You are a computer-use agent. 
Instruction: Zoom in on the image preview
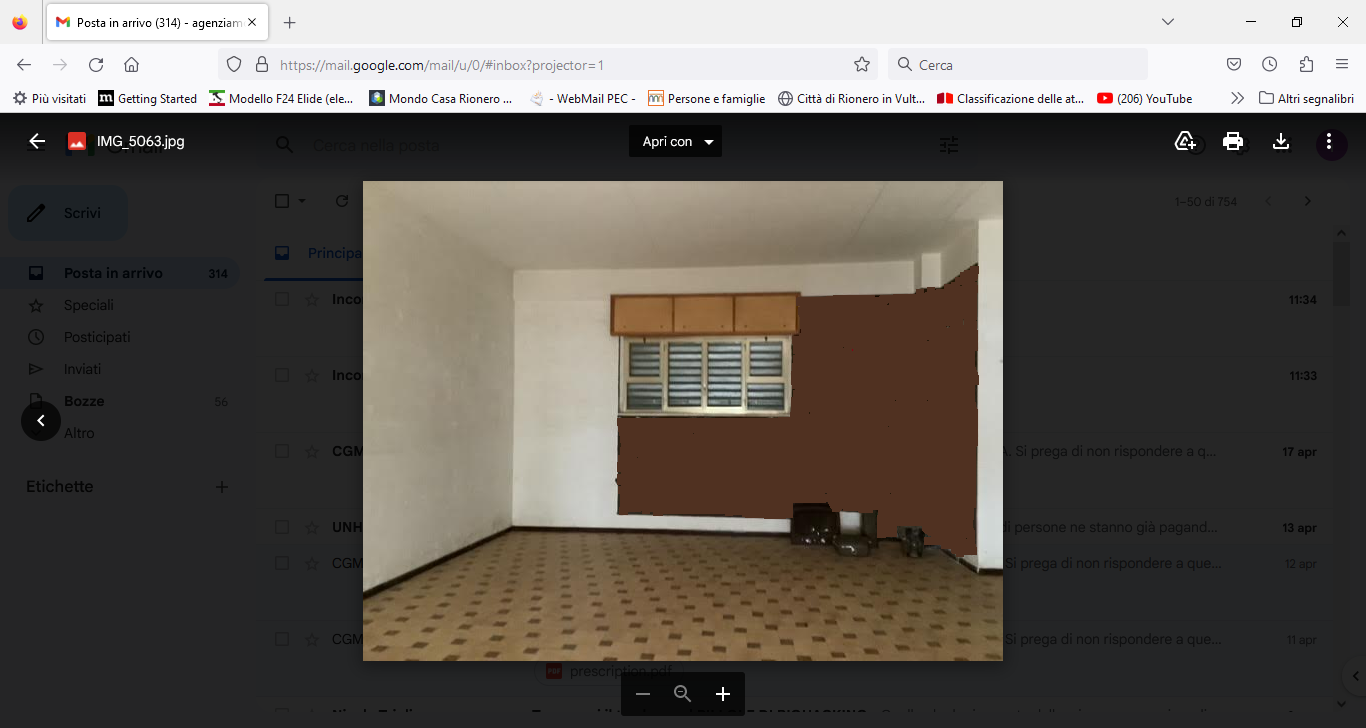coord(723,694)
